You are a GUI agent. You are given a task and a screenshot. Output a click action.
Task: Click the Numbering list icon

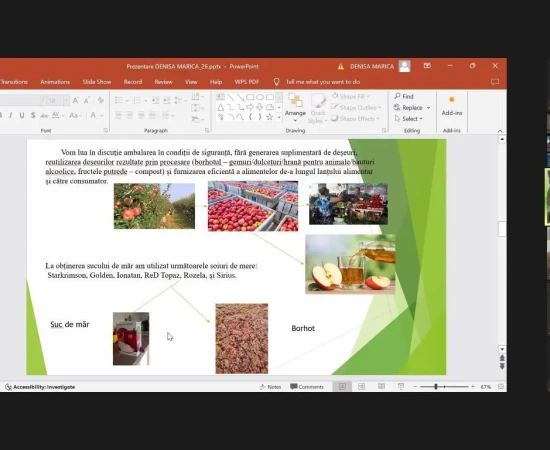(137, 101)
